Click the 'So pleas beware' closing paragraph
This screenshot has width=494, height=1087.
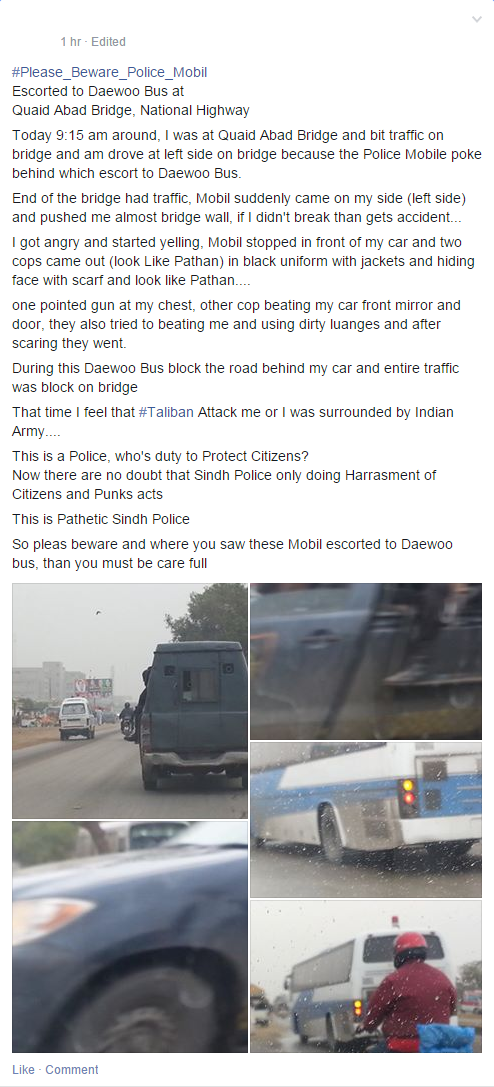tap(232, 553)
